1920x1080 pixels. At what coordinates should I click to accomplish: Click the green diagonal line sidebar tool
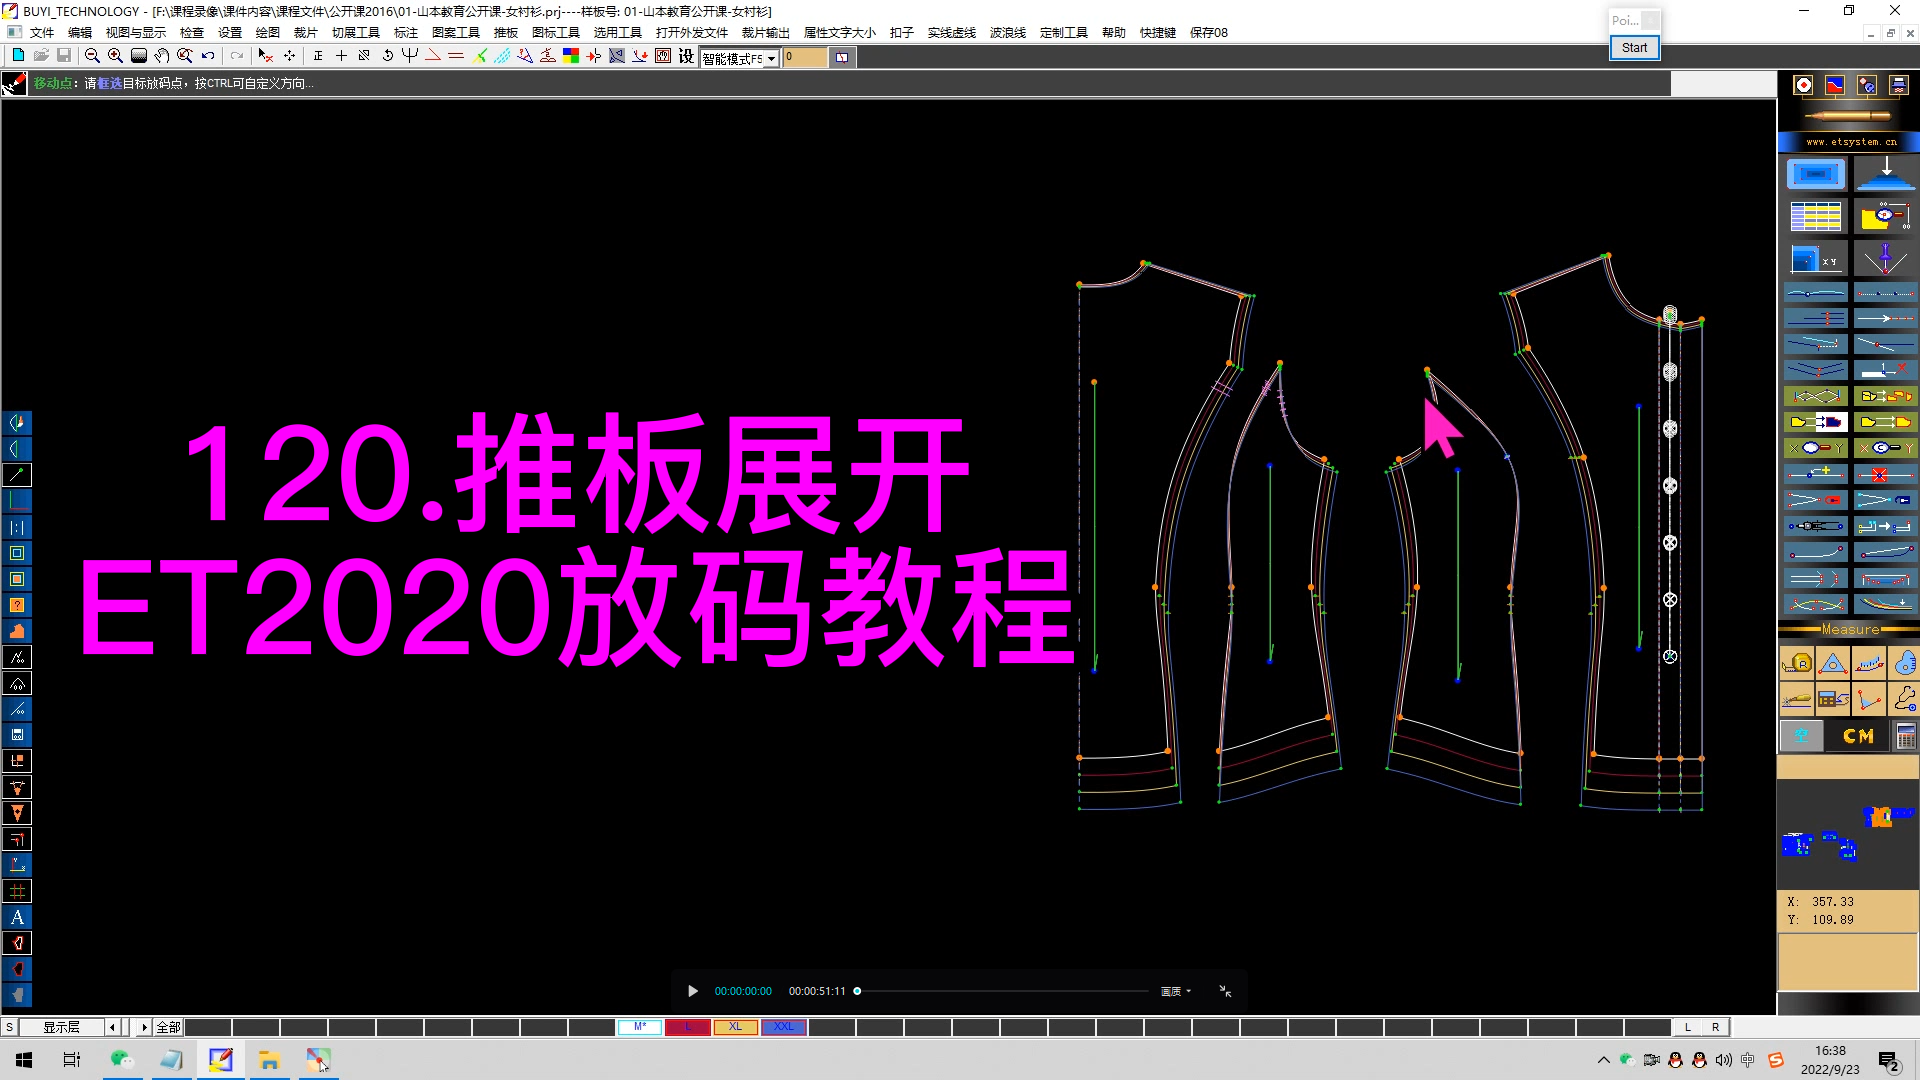(x=17, y=475)
